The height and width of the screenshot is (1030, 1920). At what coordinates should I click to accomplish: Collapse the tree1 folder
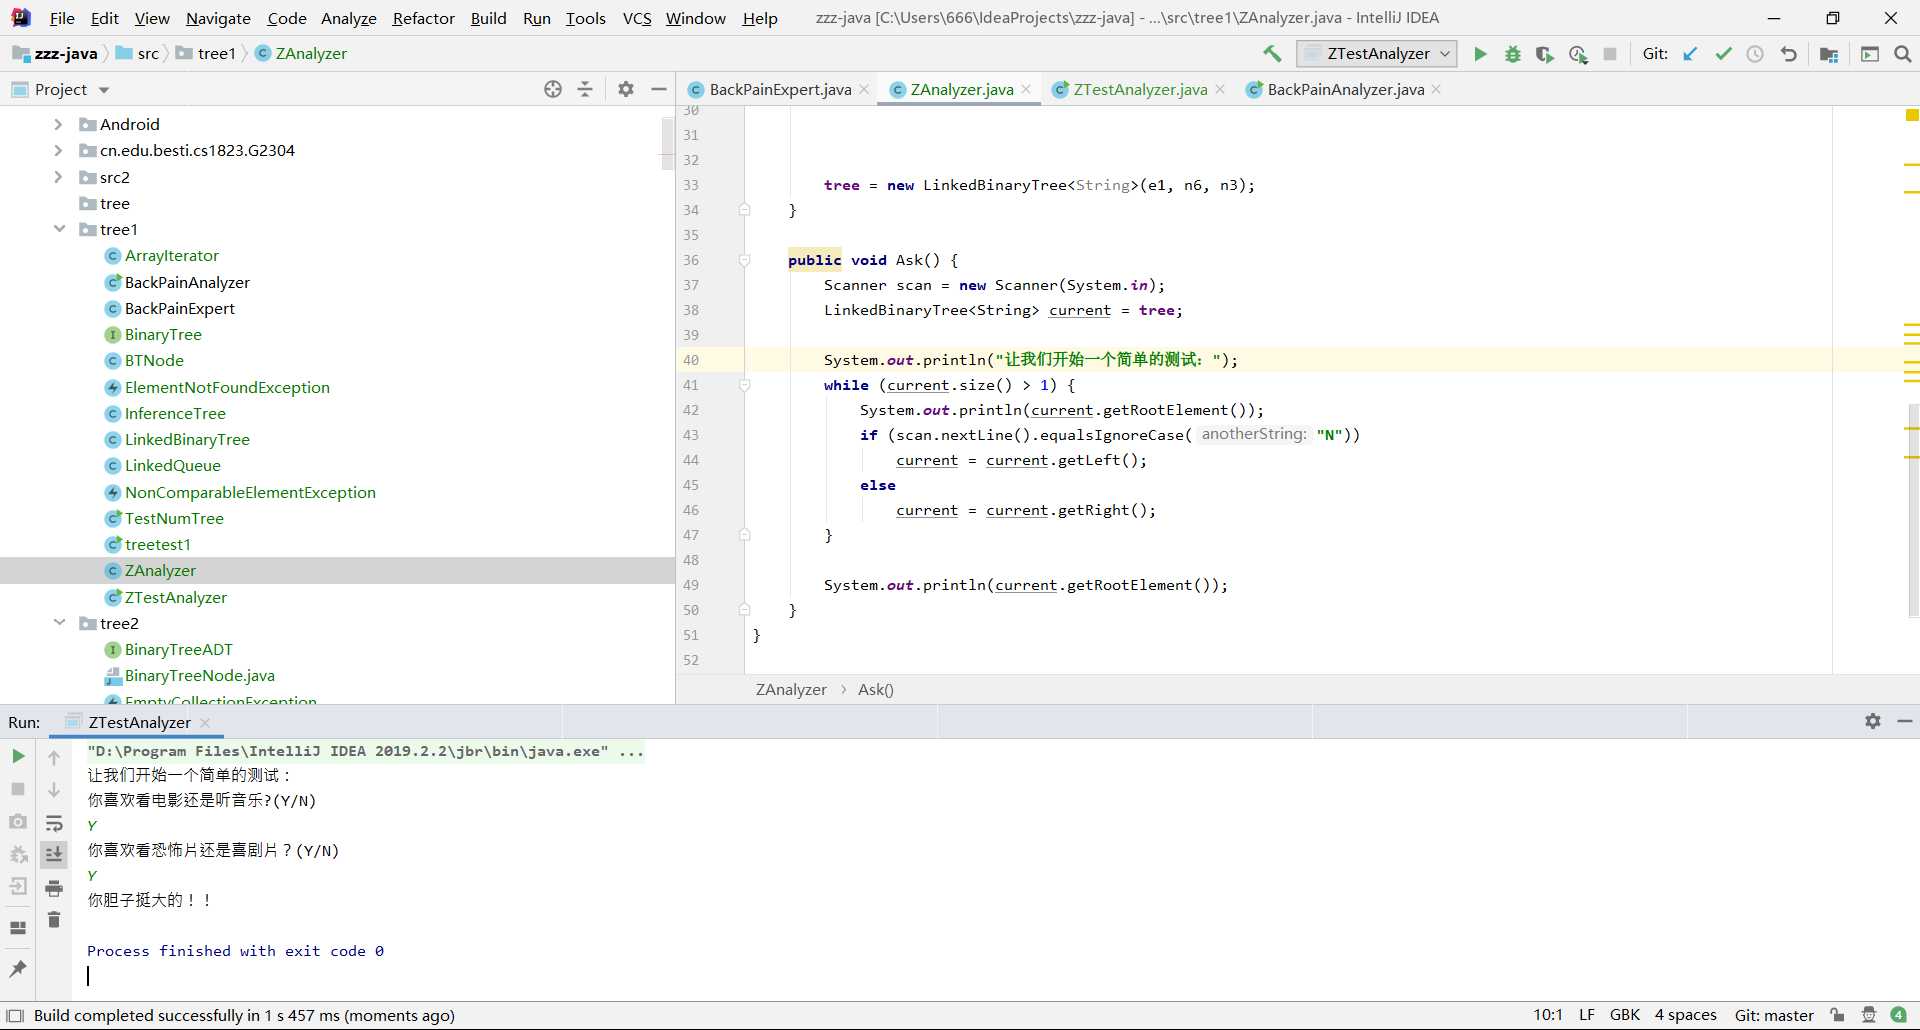pyautogui.click(x=59, y=229)
